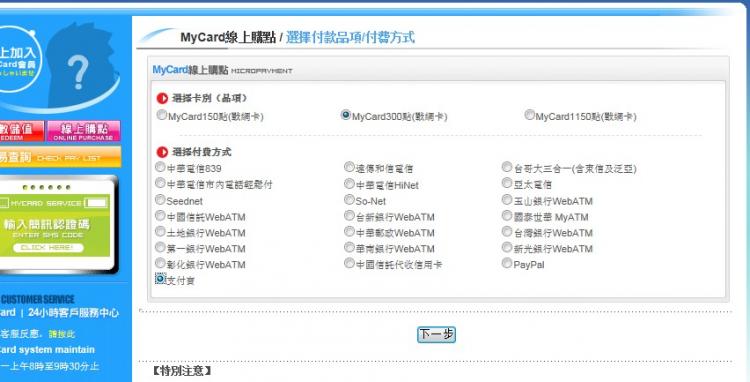Open the orange Check Pay List button
This screenshot has width=750, height=382.
[x=60, y=157]
